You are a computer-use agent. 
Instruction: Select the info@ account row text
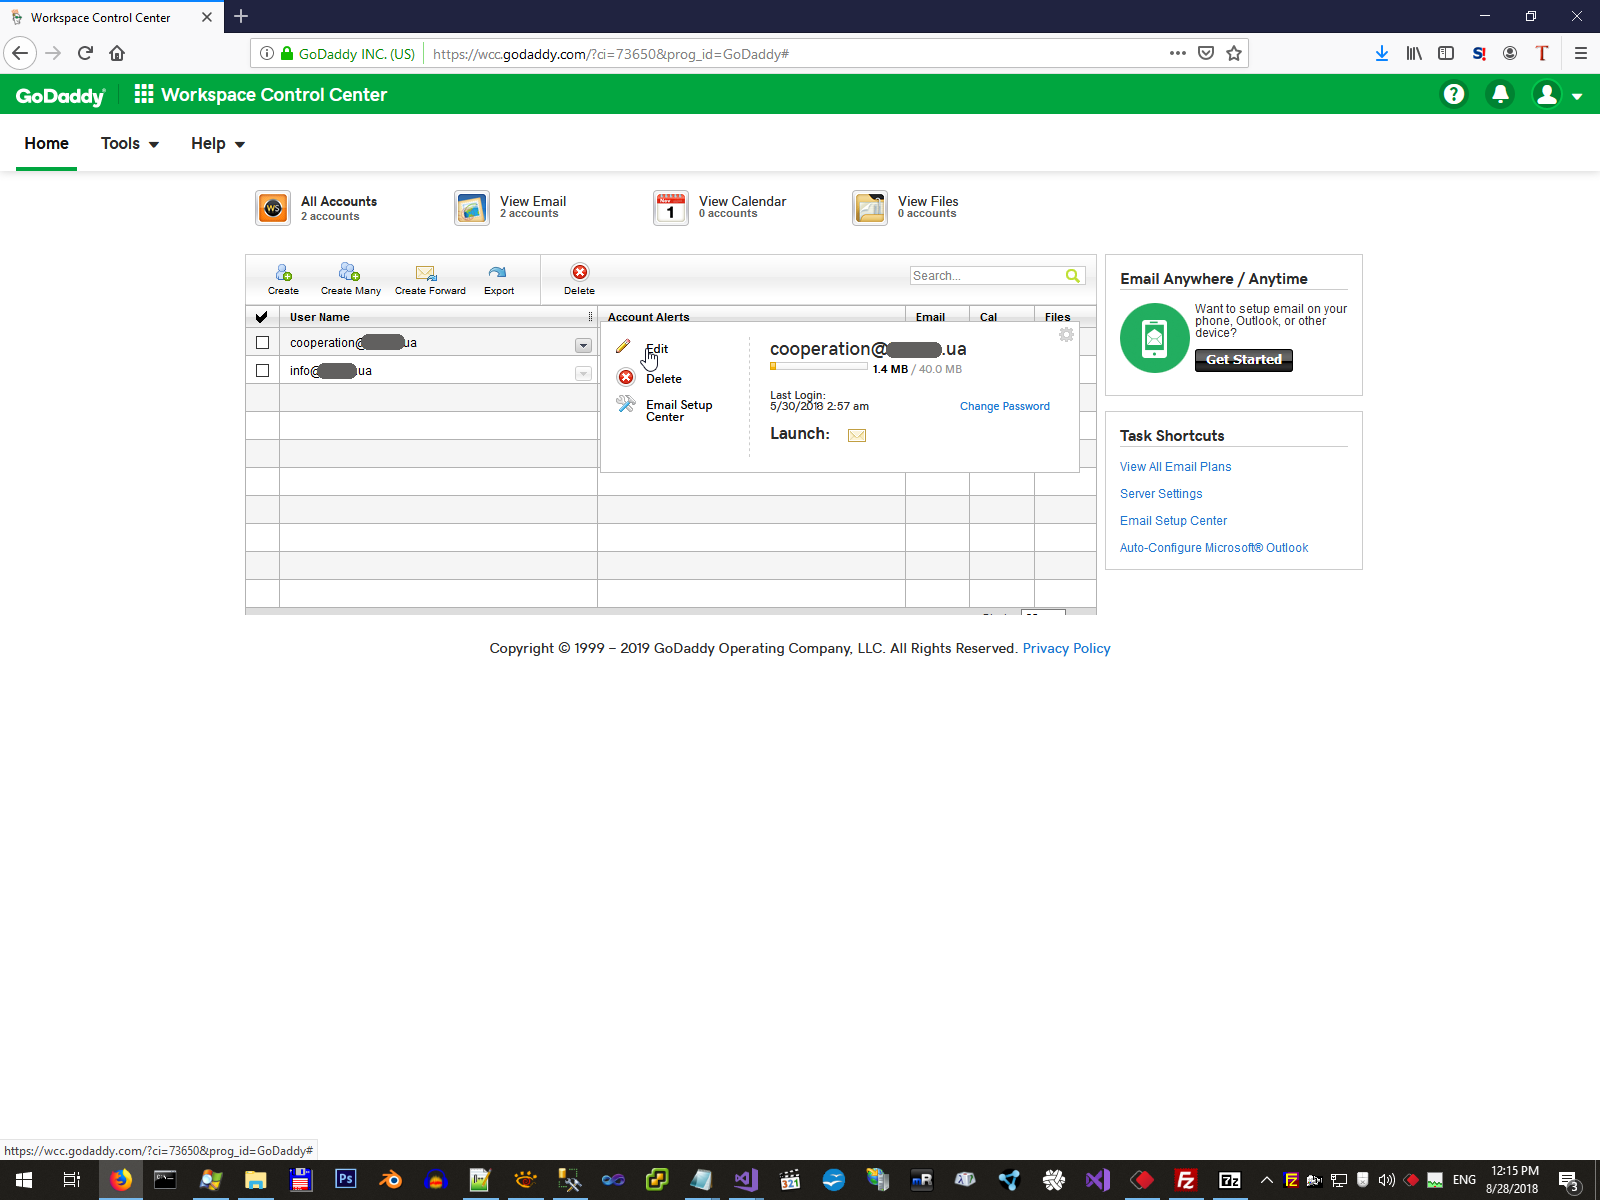click(331, 371)
